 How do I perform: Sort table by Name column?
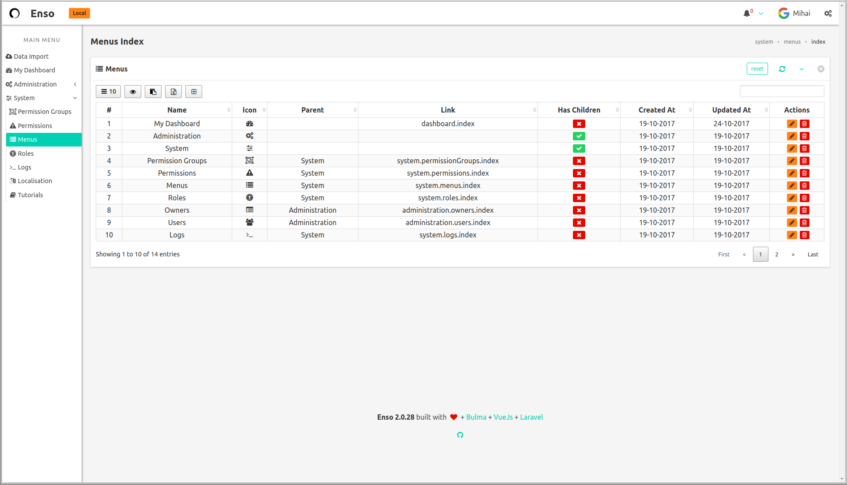pyautogui.click(x=177, y=110)
